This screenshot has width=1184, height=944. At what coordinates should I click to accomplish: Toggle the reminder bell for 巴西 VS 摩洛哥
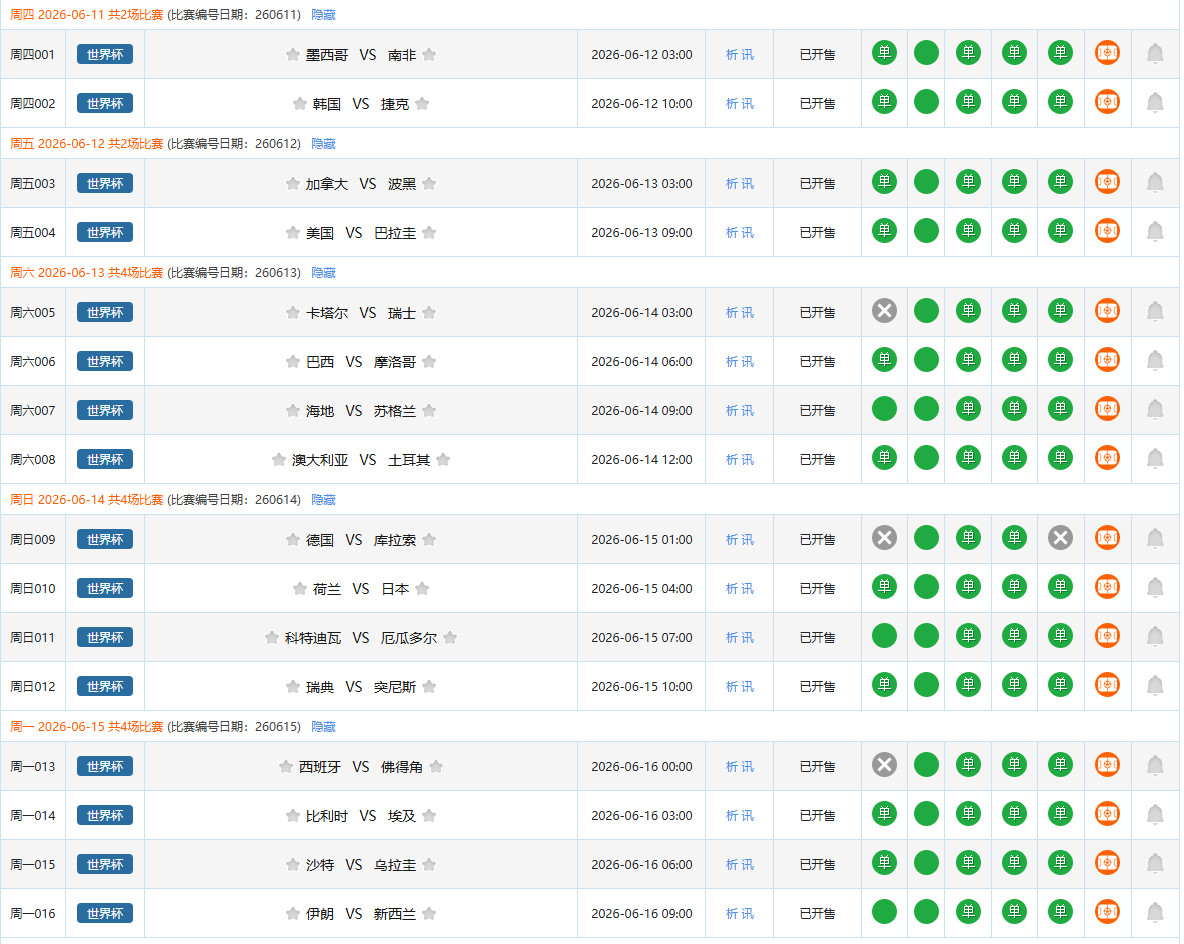(x=1155, y=361)
